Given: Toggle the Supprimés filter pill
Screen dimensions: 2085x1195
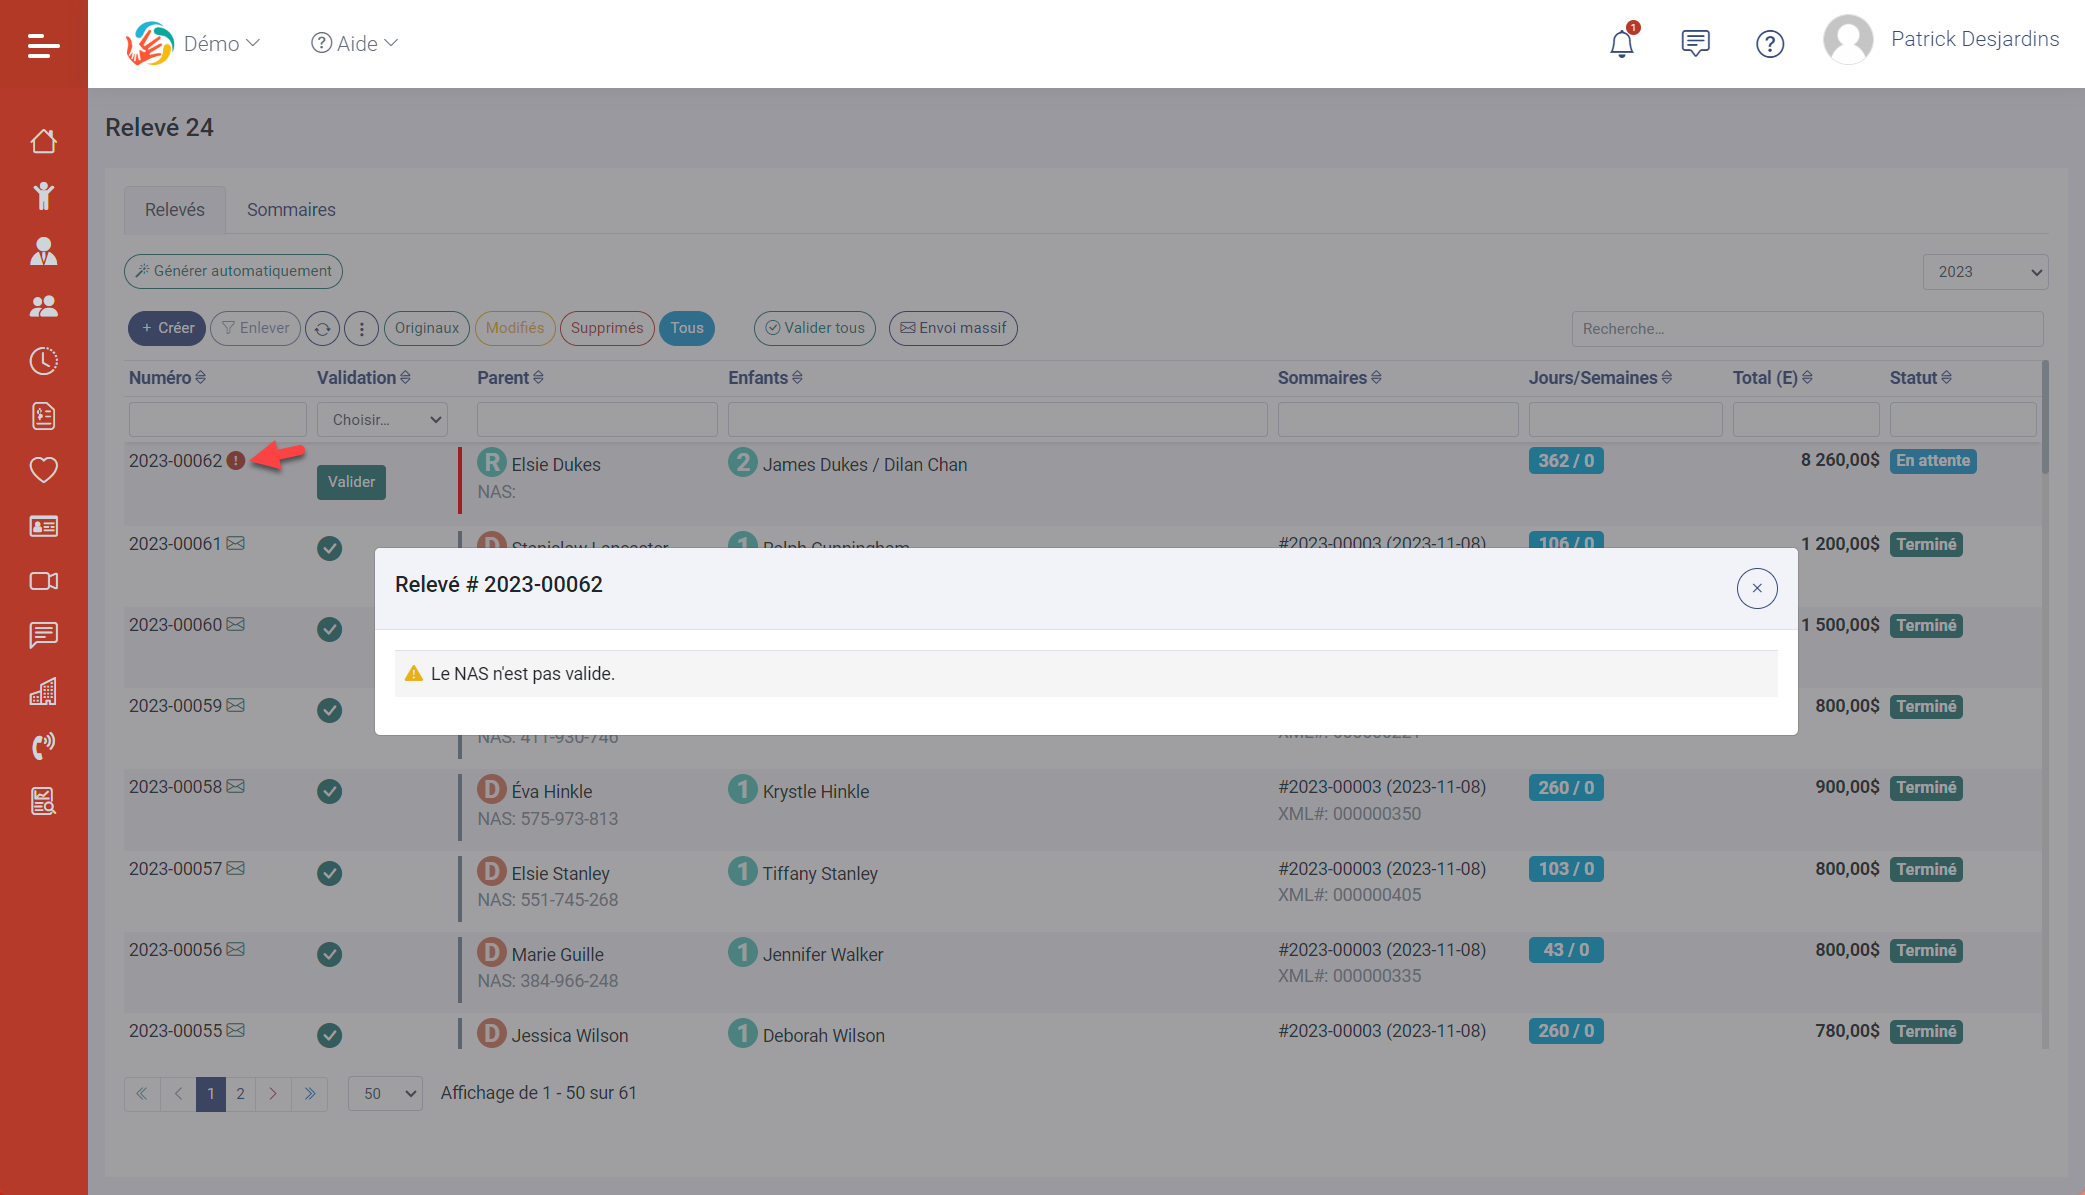Looking at the screenshot, I should click(x=606, y=328).
